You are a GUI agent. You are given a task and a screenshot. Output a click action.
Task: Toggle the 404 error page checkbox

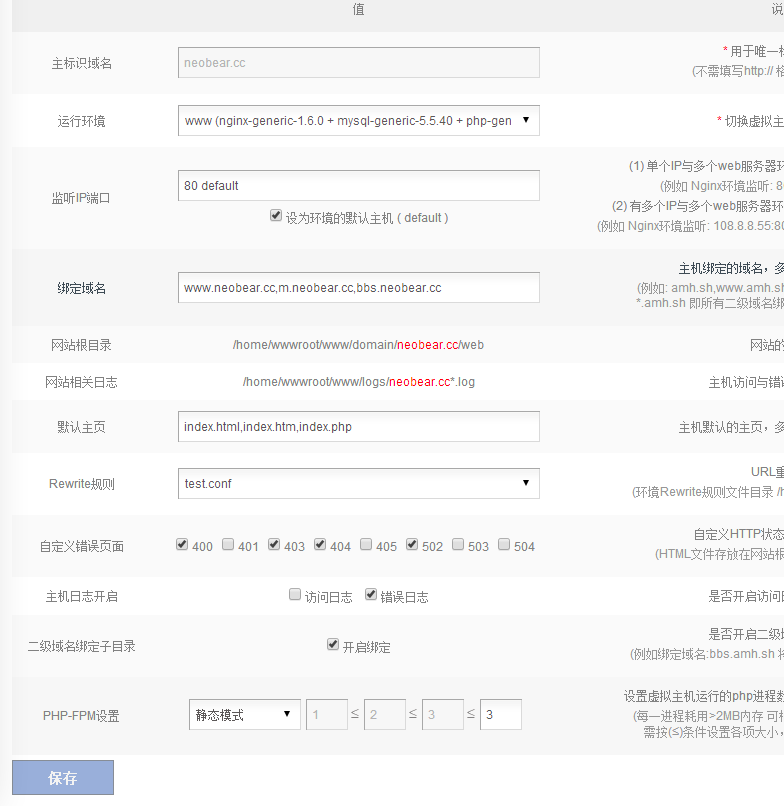point(320,545)
